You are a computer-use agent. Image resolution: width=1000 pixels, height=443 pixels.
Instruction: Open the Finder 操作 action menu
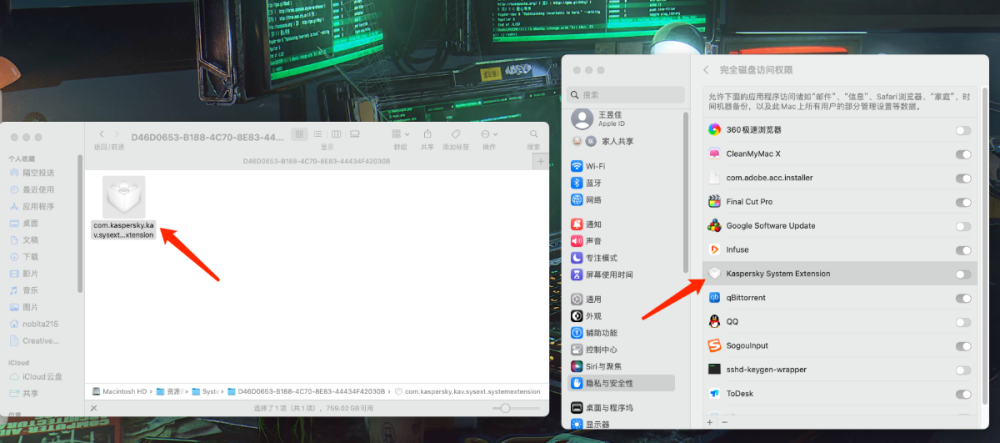pyautogui.click(x=489, y=134)
